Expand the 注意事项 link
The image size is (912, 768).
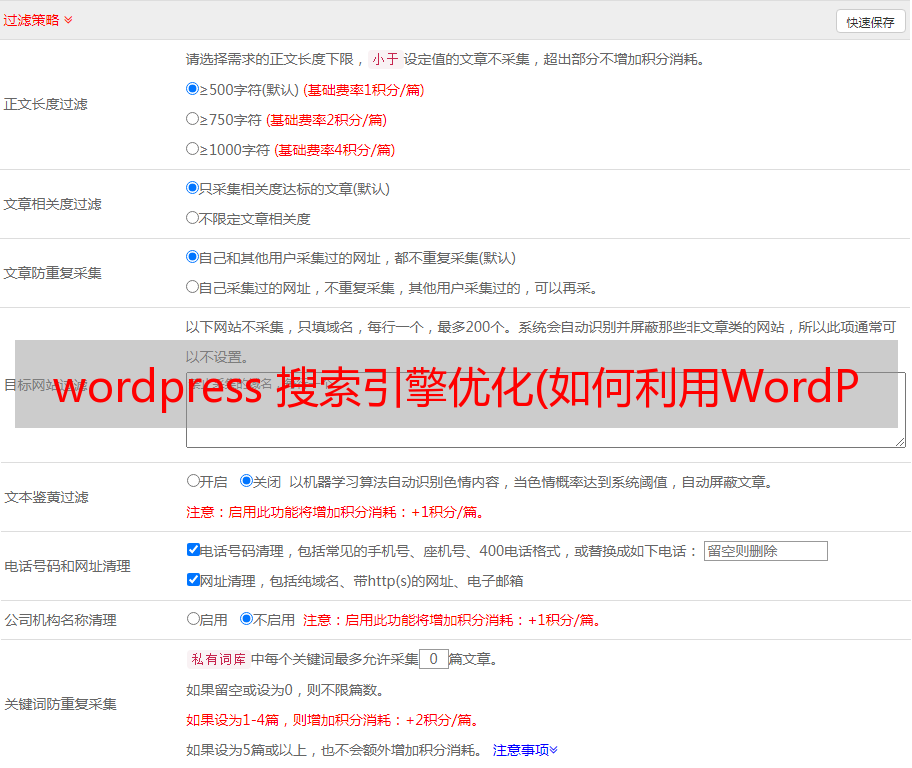click(x=525, y=750)
